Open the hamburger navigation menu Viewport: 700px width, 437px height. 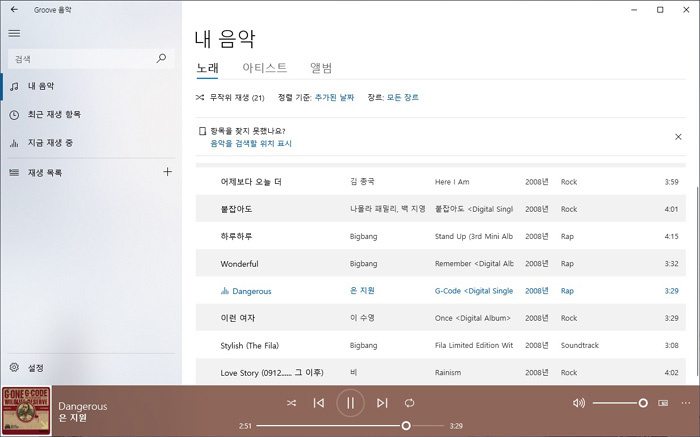[x=14, y=33]
